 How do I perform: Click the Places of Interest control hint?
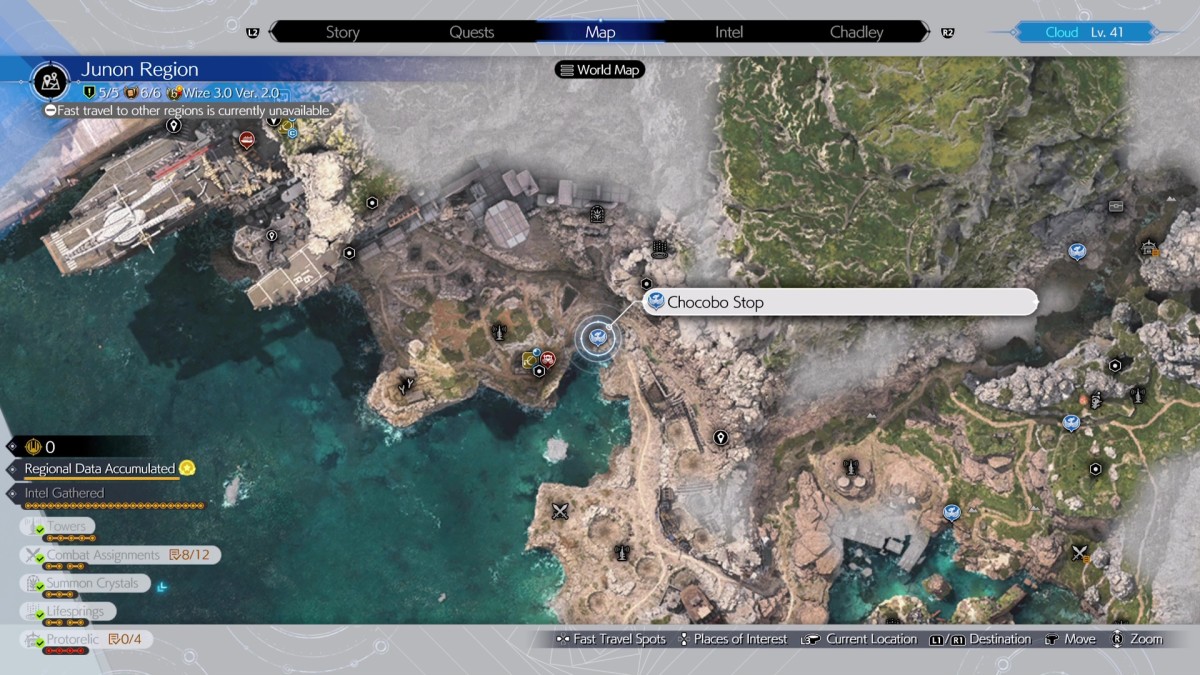point(732,639)
